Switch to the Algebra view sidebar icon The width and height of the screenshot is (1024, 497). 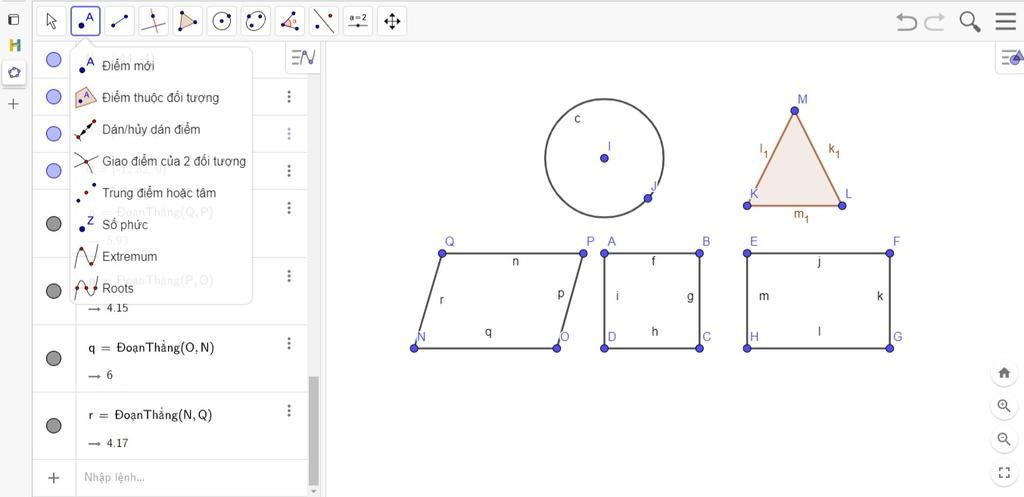tap(14, 20)
